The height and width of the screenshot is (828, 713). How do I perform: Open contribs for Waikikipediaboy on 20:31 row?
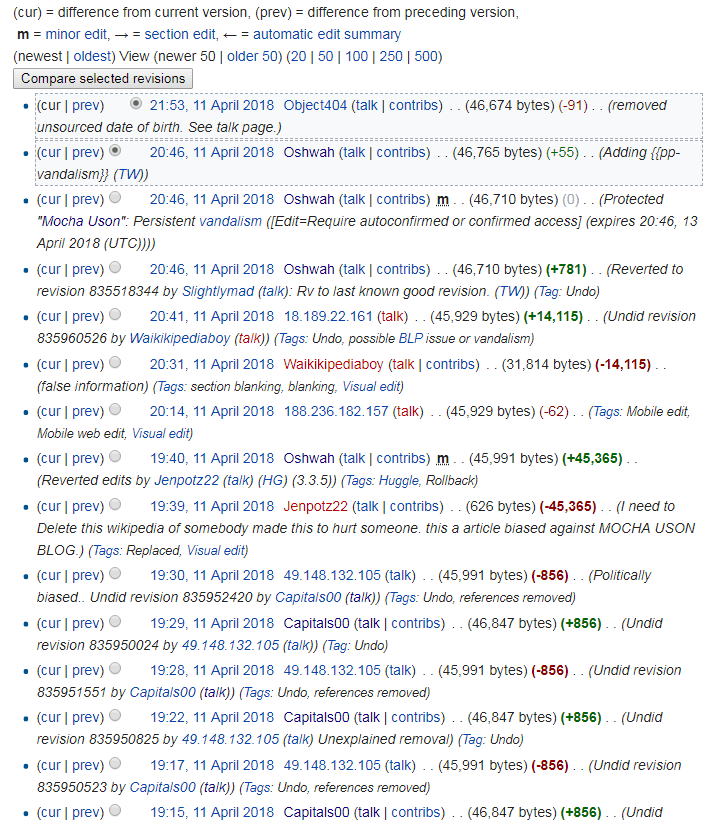451,364
